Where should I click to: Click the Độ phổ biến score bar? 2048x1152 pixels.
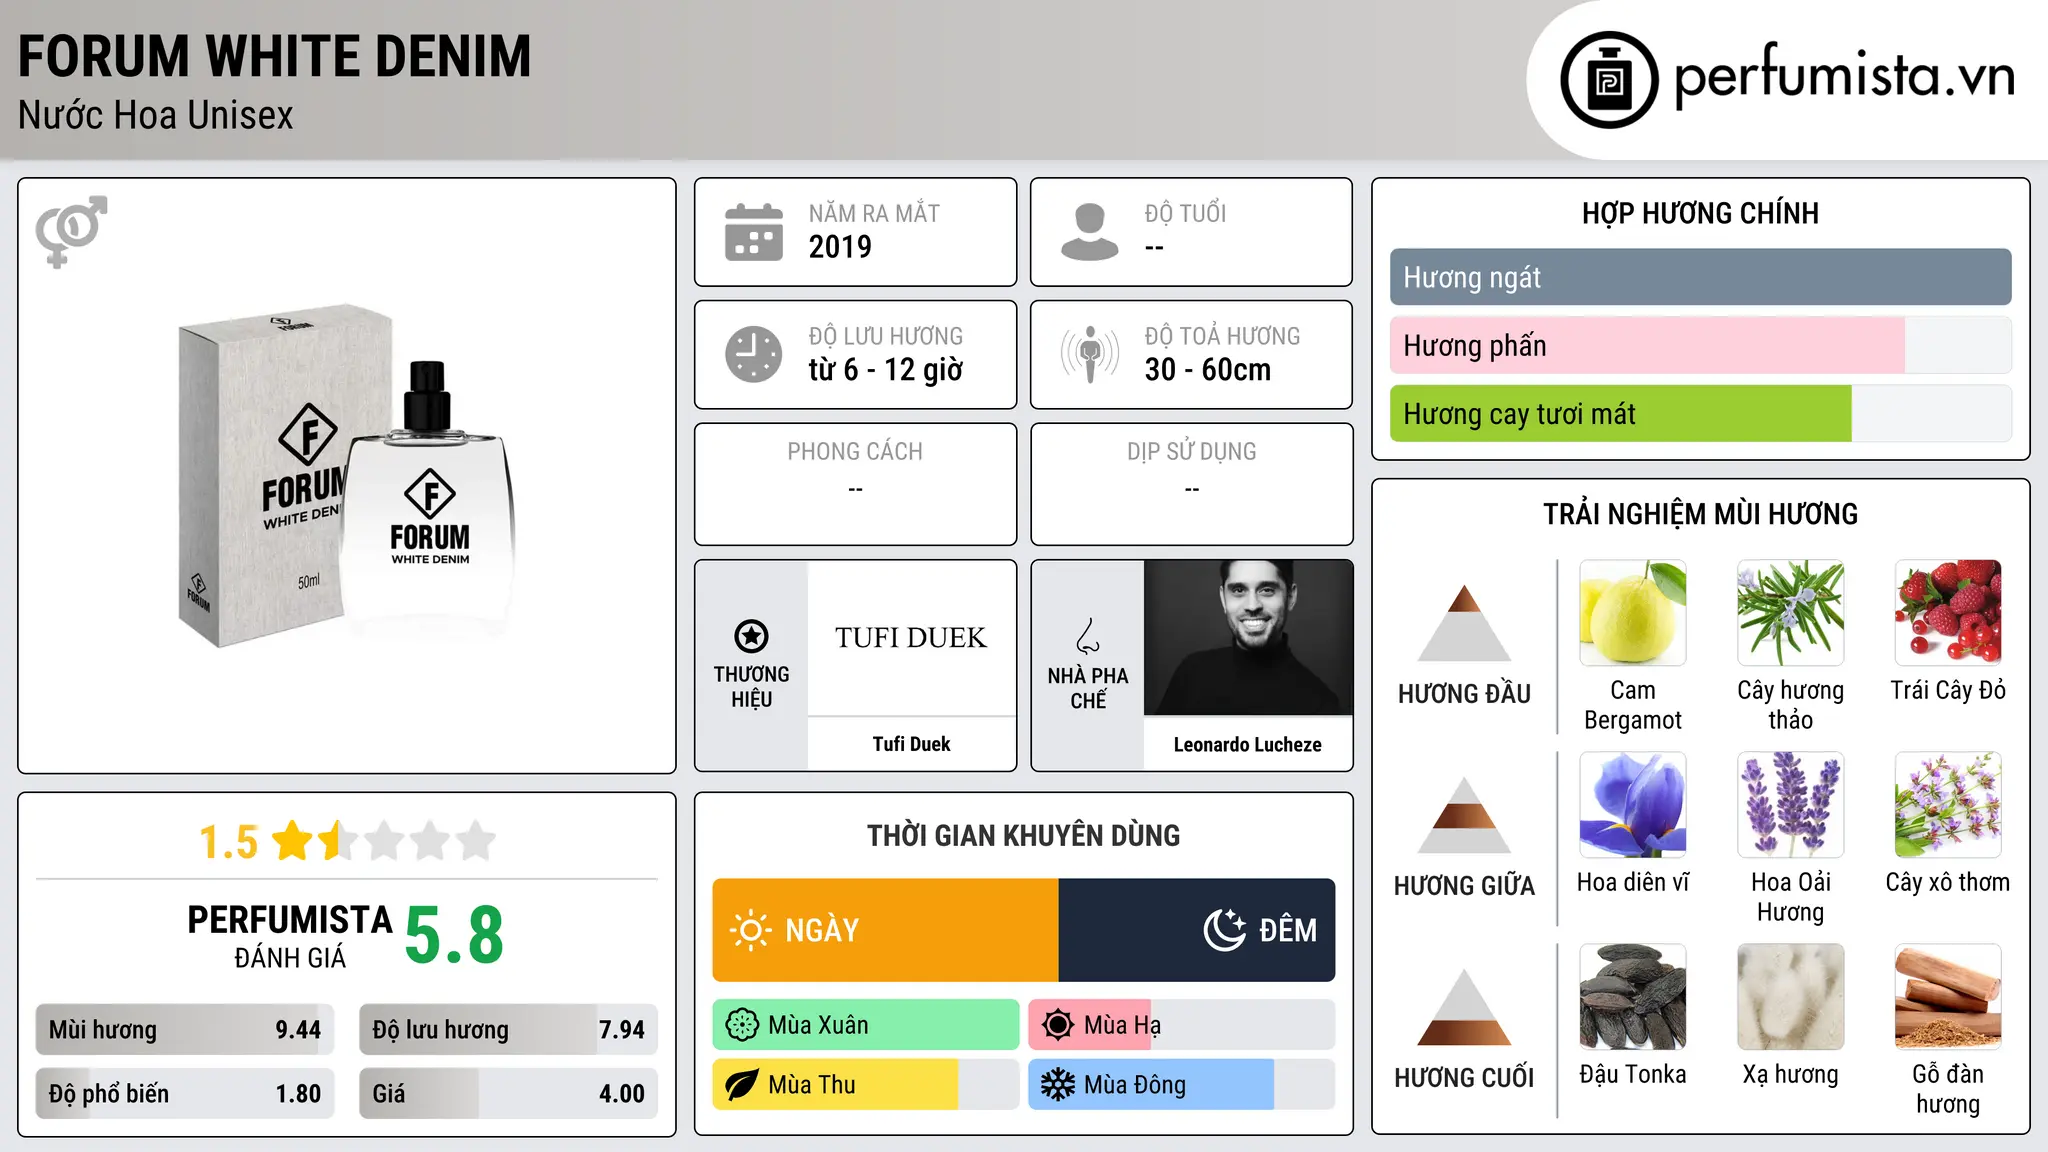(x=185, y=1093)
